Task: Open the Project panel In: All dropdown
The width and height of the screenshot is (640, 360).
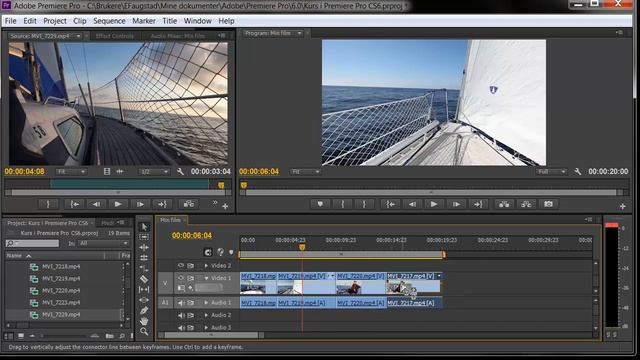Action: [x=104, y=243]
